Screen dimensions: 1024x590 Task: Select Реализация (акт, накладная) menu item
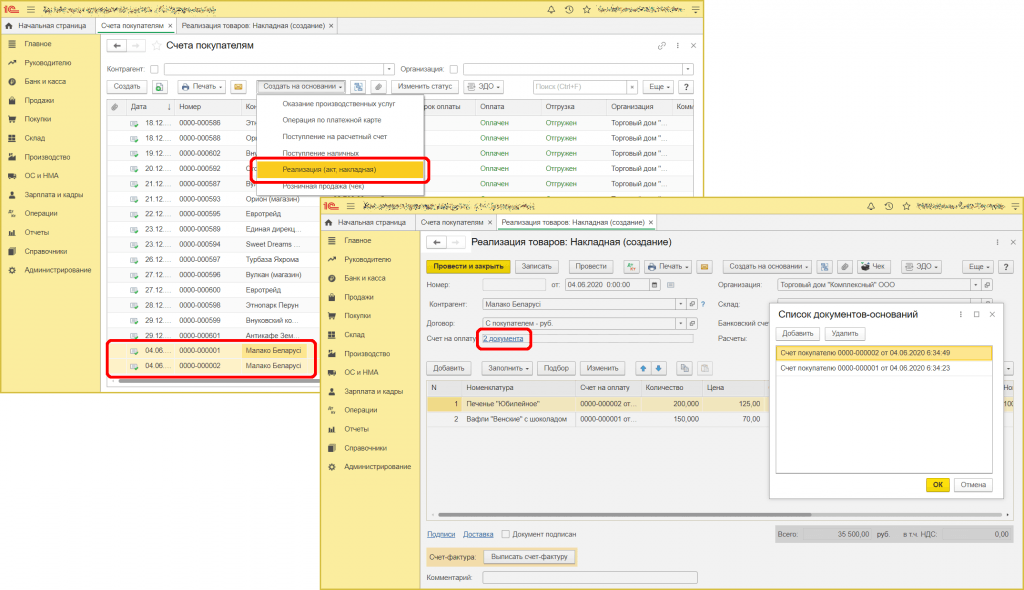(x=329, y=169)
